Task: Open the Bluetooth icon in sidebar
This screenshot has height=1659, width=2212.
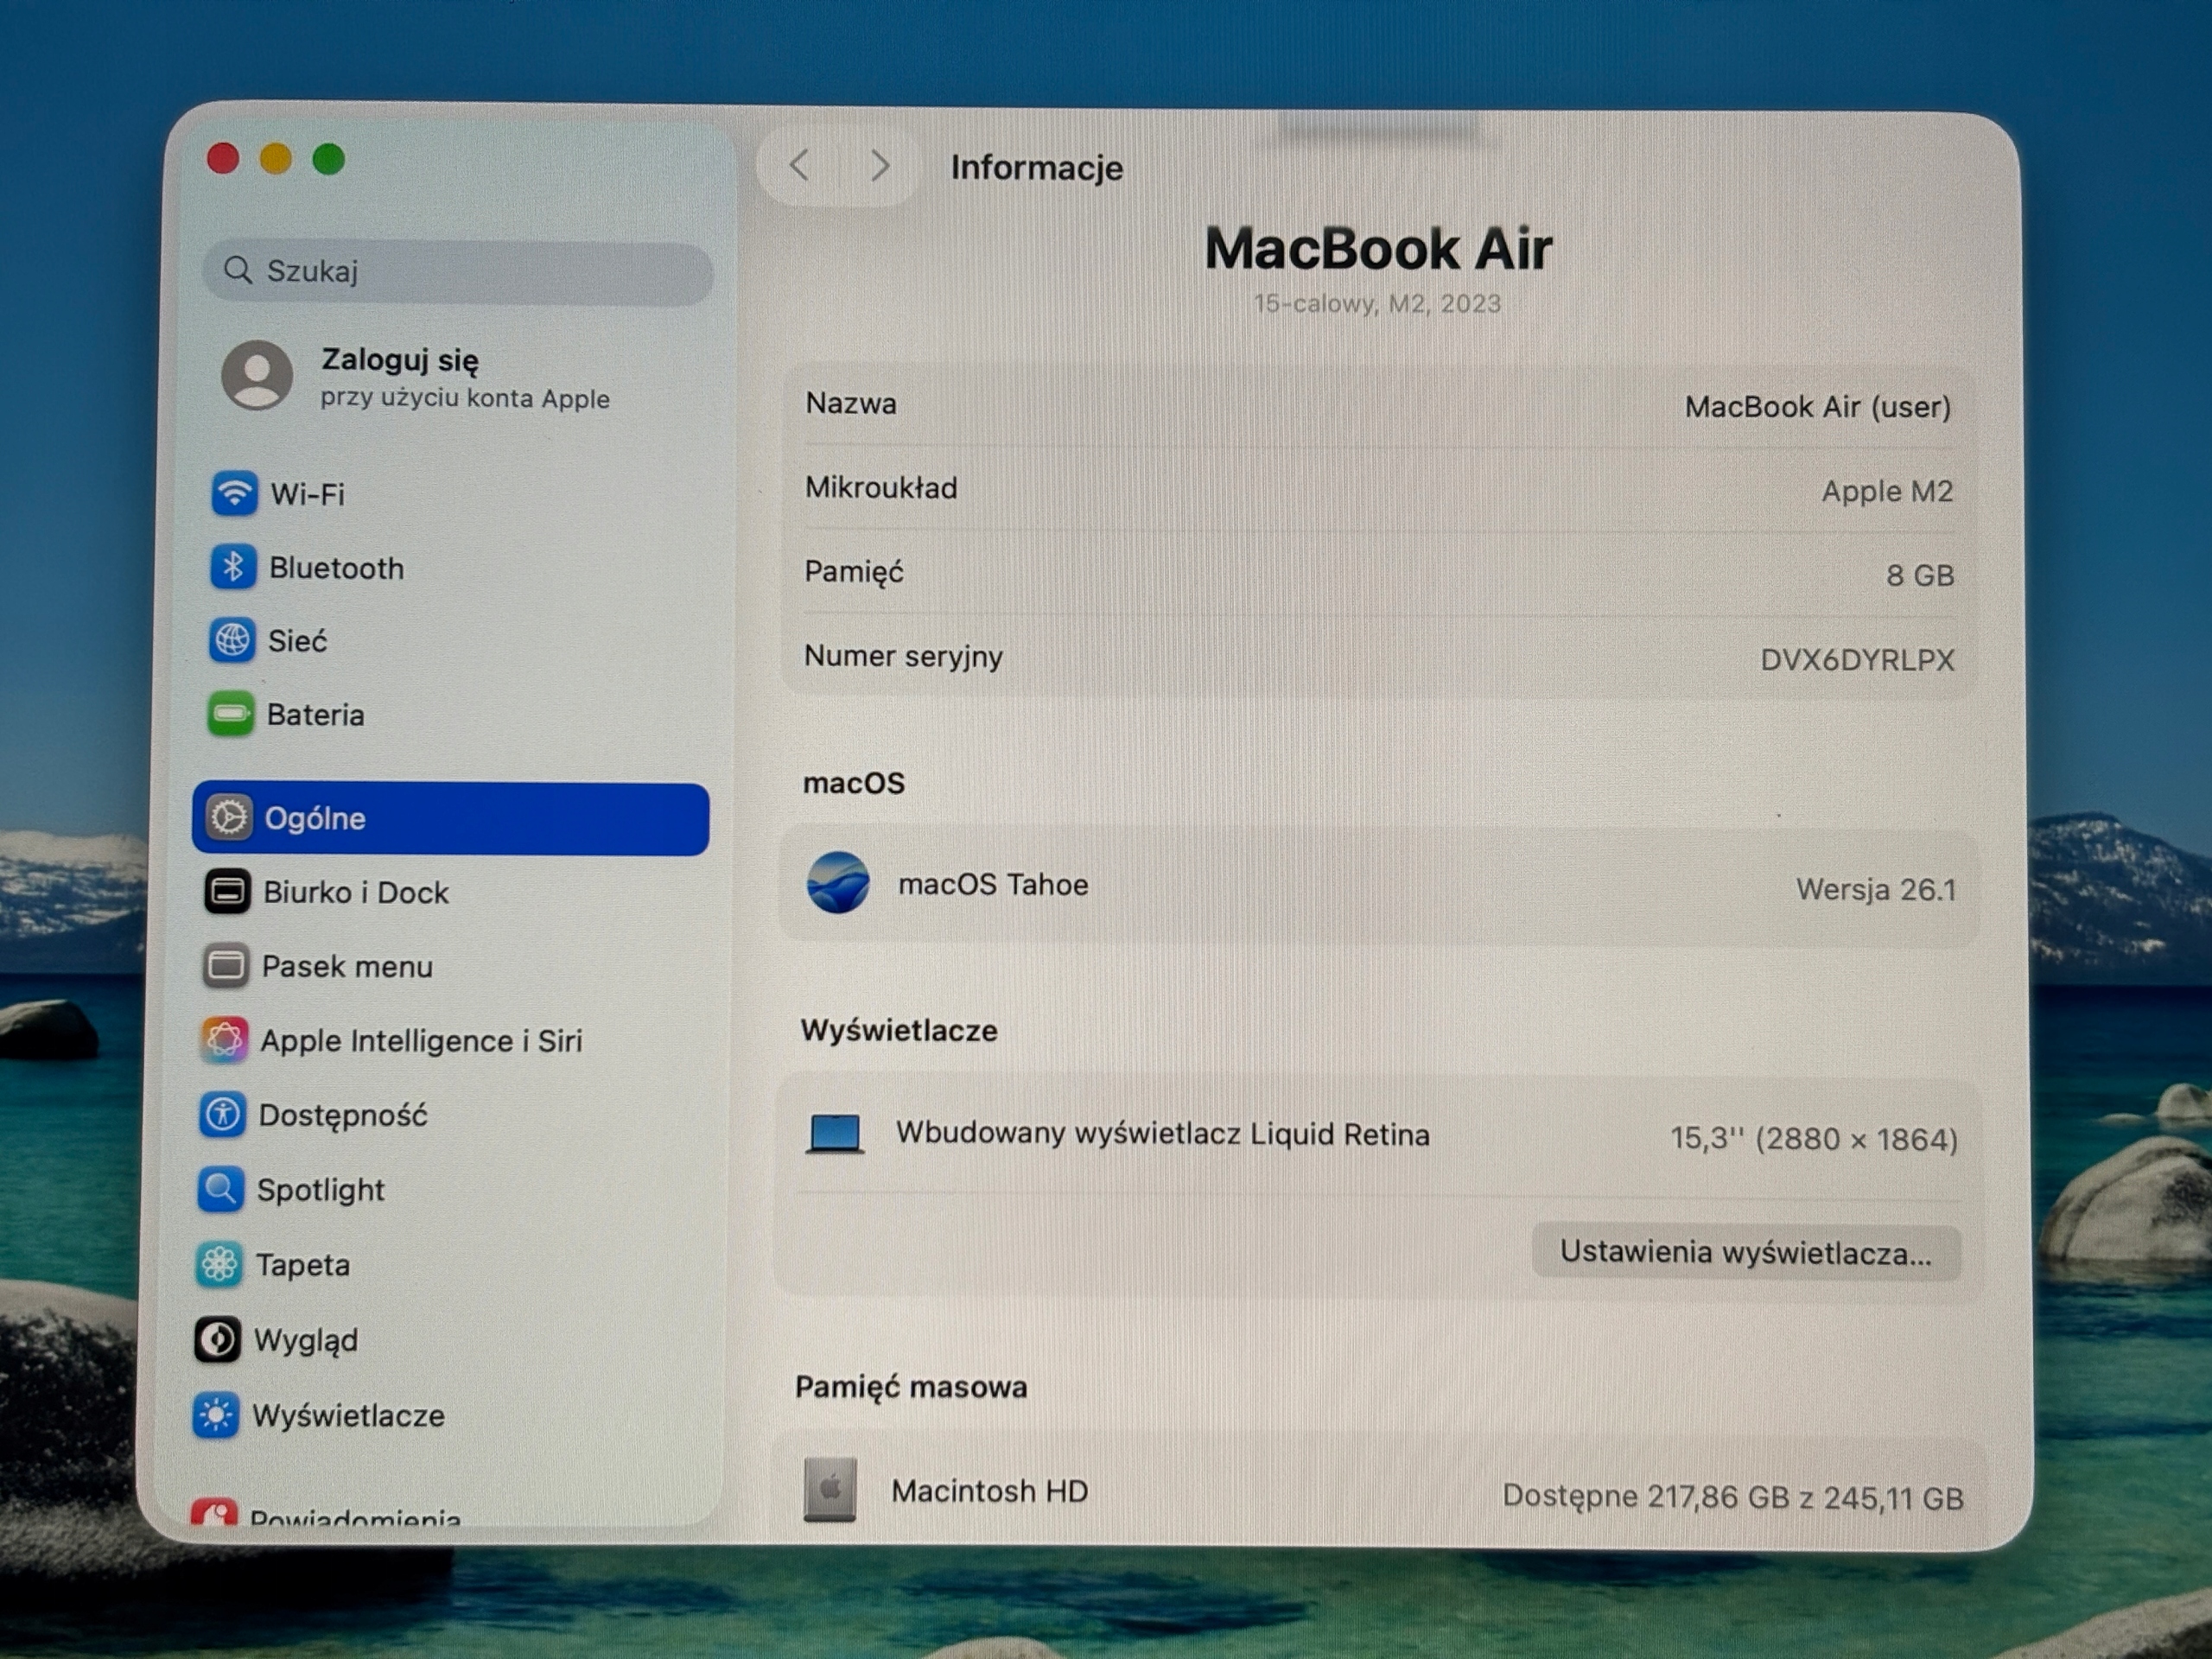Action: (233, 567)
